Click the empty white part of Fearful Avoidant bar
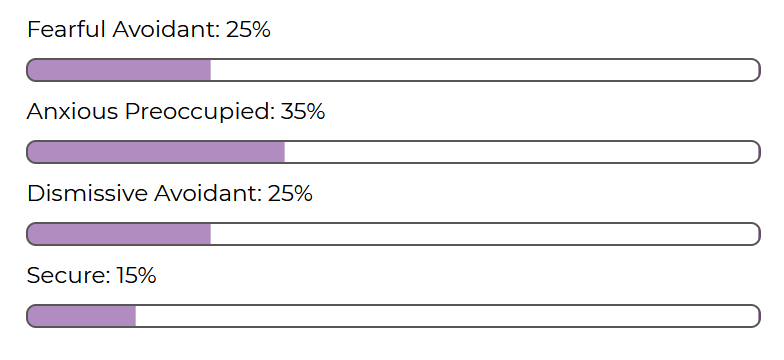 485,70
